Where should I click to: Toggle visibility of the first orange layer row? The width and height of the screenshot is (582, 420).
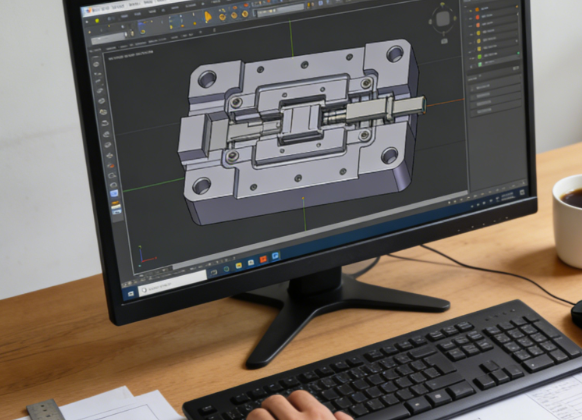pyautogui.click(x=470, y=10)
